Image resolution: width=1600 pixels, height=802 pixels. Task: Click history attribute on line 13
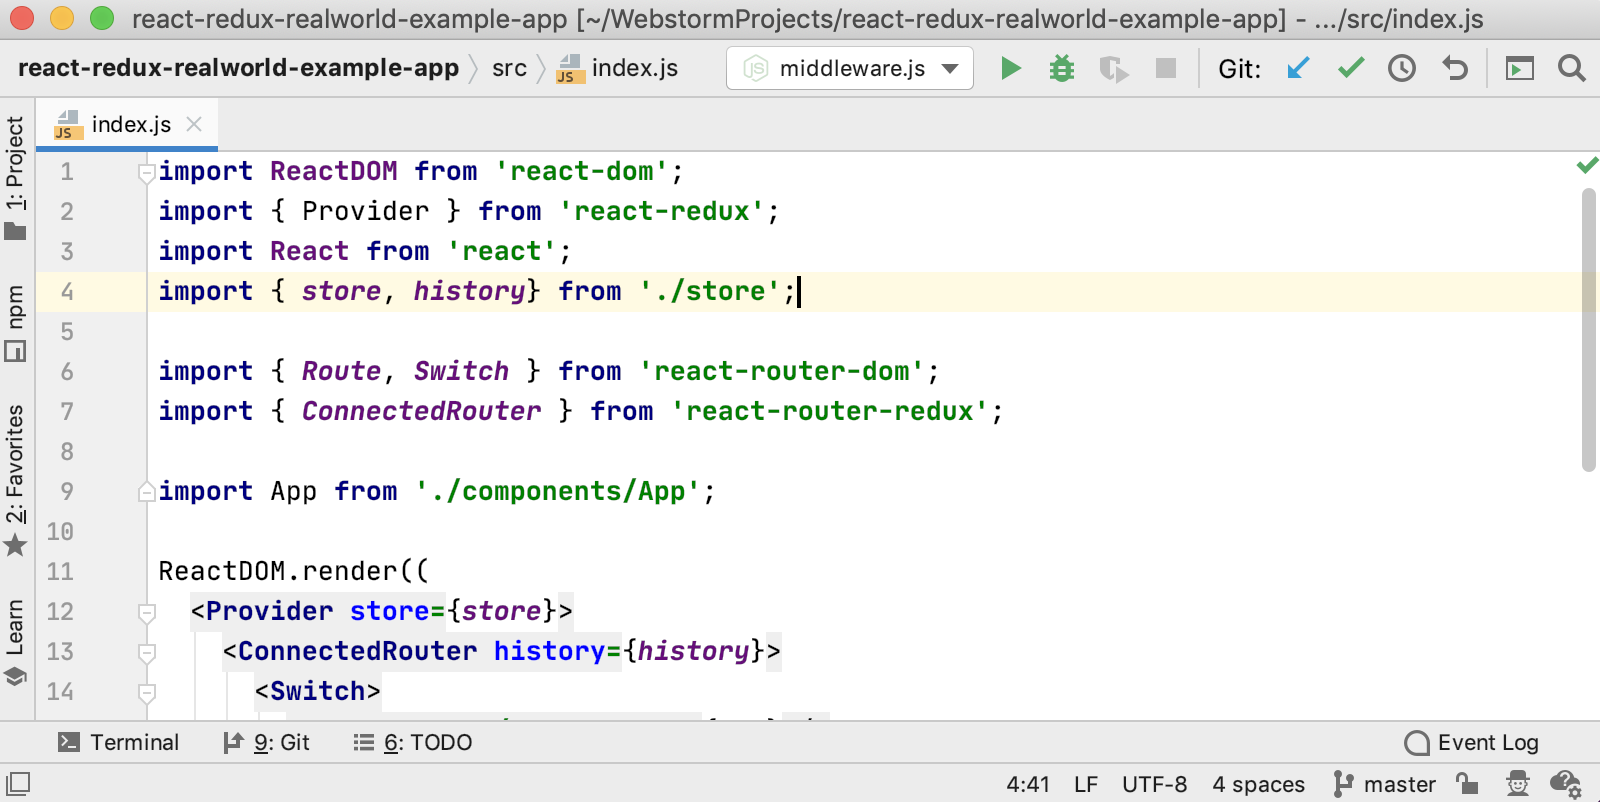(549, 651)
